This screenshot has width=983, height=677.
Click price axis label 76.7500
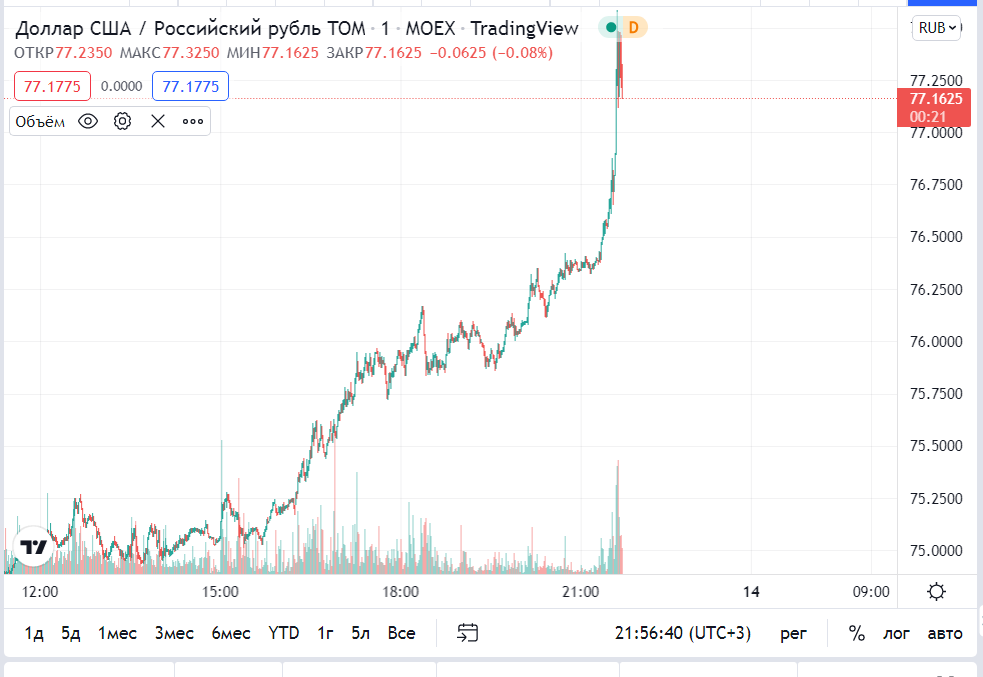(936, 185)
